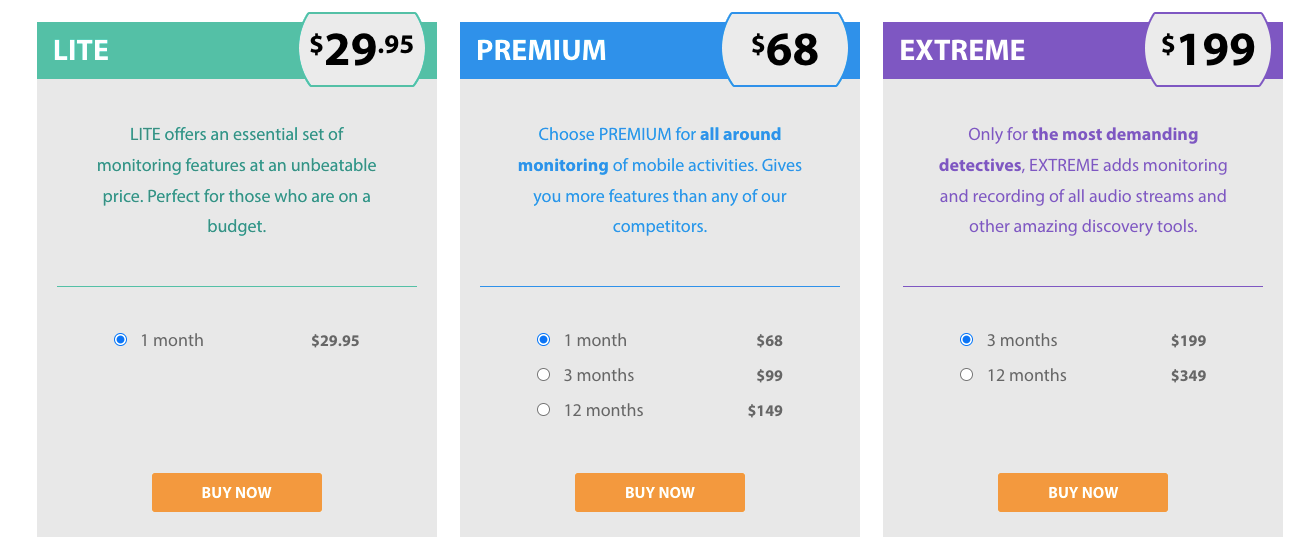
Task: Hit BUY NOW on the EXTREME plan
Action: [x=1083, y=492]
